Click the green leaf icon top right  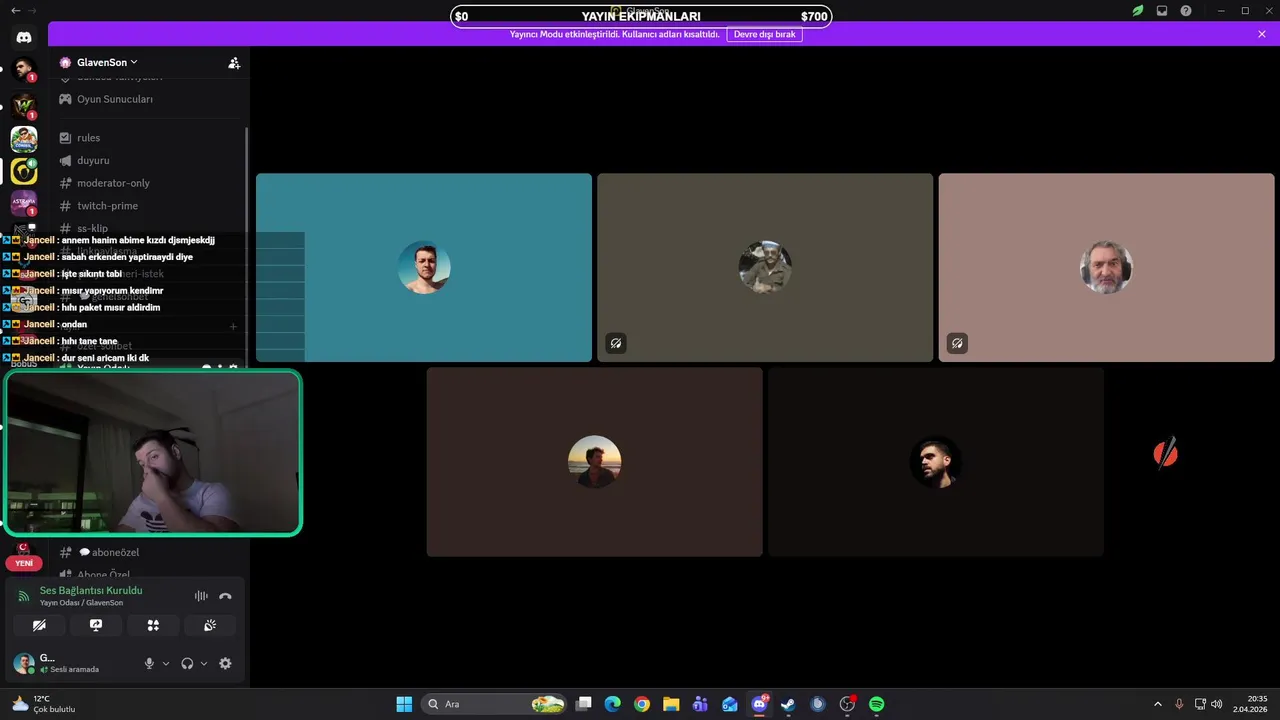[1138, 10]
